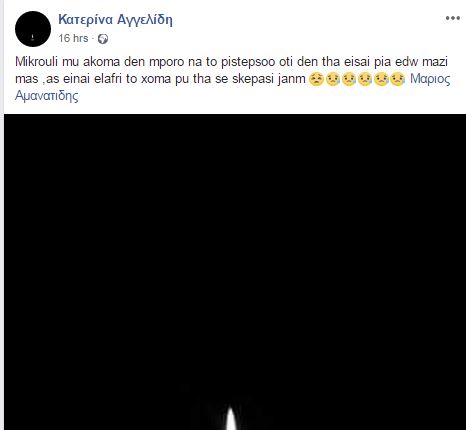This screenshot has width=466, height=430.
Task: Click the first sad face emoji after janm
Action: [x=316, y=79]
